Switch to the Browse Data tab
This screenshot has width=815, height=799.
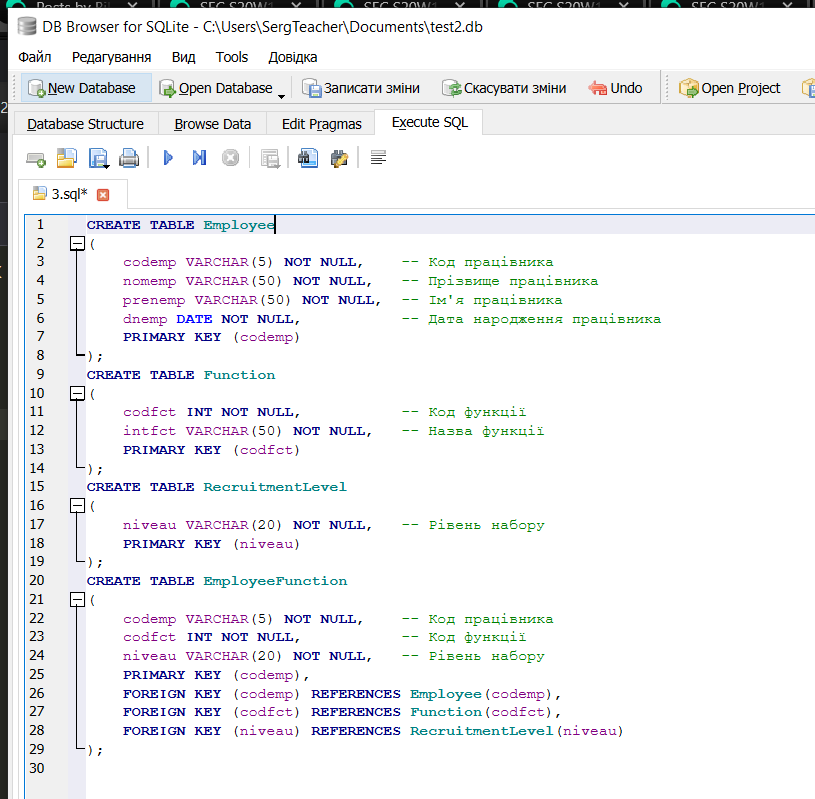click(212, 124)
